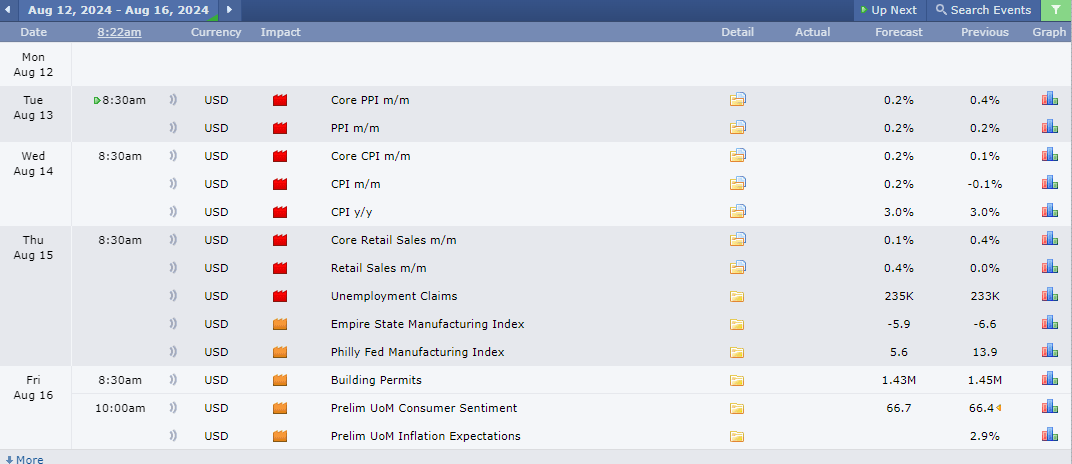Open the graph for CPI y/y

(1049, 211)
